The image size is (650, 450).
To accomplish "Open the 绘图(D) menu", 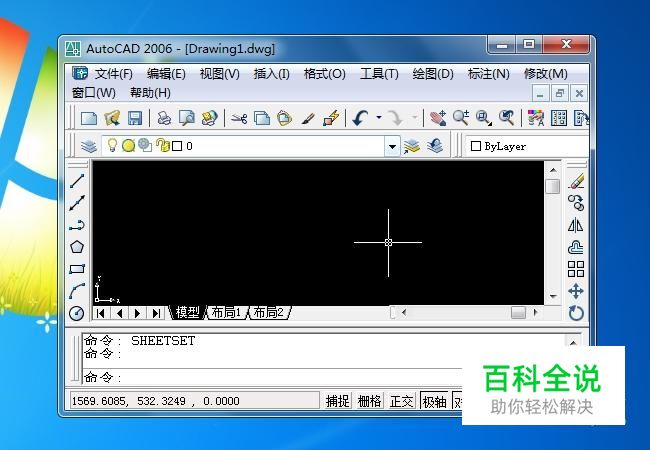I will tap(433, 74).
